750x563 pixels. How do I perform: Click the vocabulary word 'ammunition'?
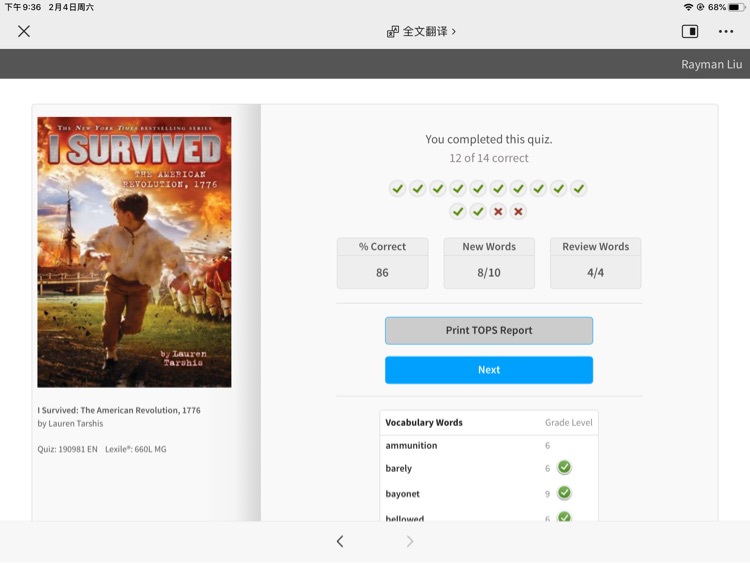tap(411, 445)
